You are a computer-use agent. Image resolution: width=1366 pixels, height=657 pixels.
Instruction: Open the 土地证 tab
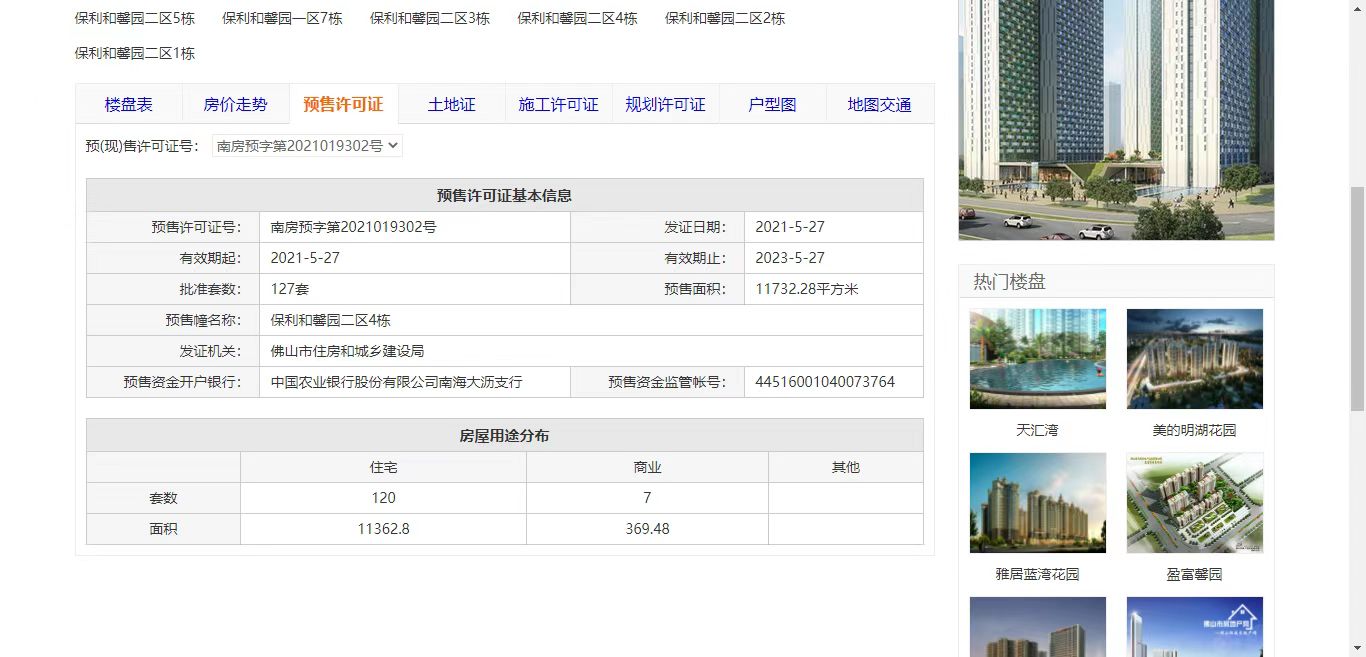pos(451,104)
